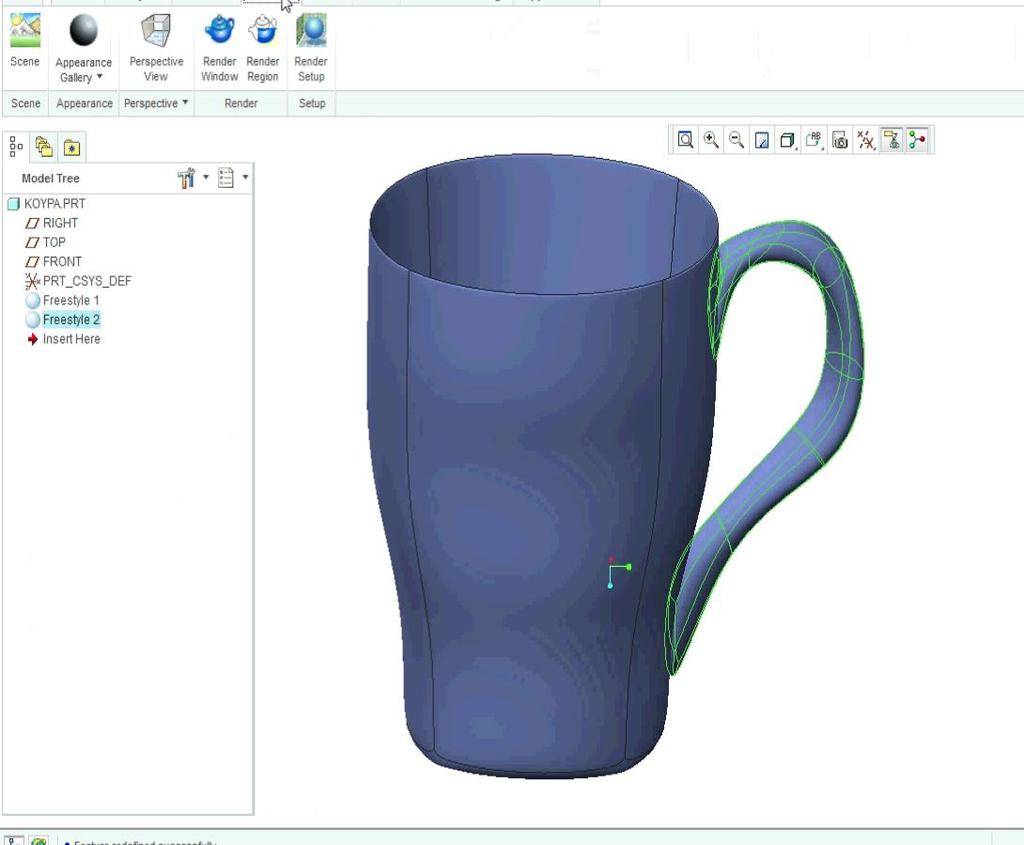1024x845 pixels.
Task: Open the Display Style cube dropdown
Action: [x=788, y=140]
